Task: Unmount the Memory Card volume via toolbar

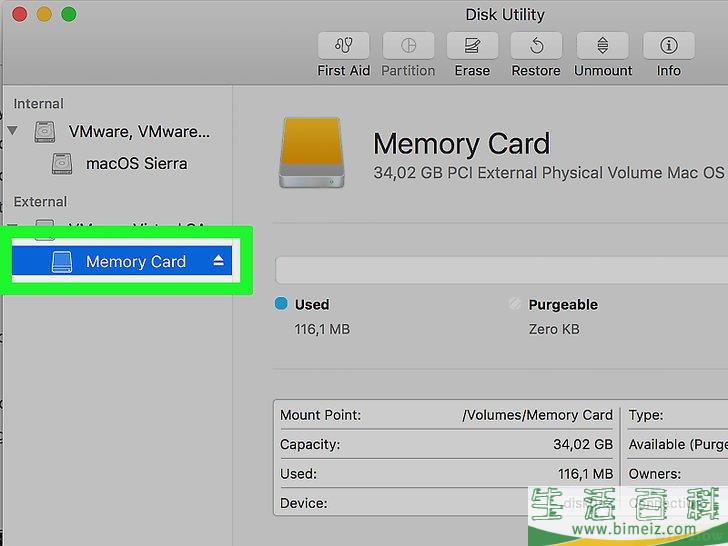Action: click(603, 46)
